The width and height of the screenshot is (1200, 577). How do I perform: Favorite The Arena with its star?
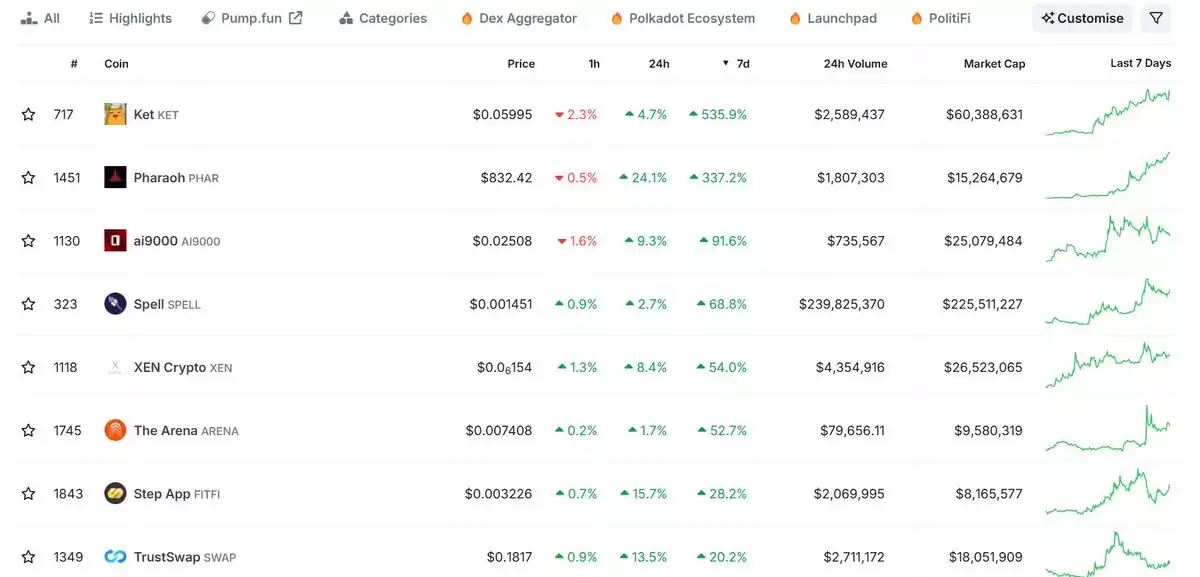28,431
